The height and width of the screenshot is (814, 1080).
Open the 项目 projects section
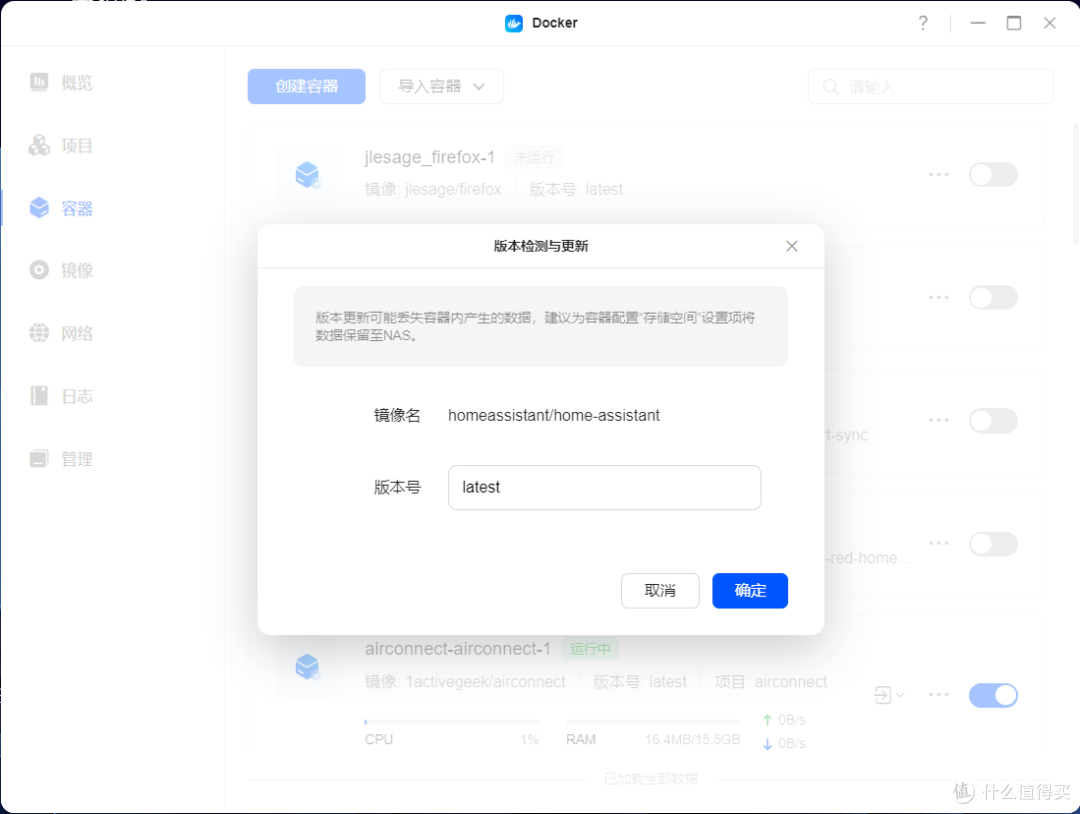click(61, 145)
